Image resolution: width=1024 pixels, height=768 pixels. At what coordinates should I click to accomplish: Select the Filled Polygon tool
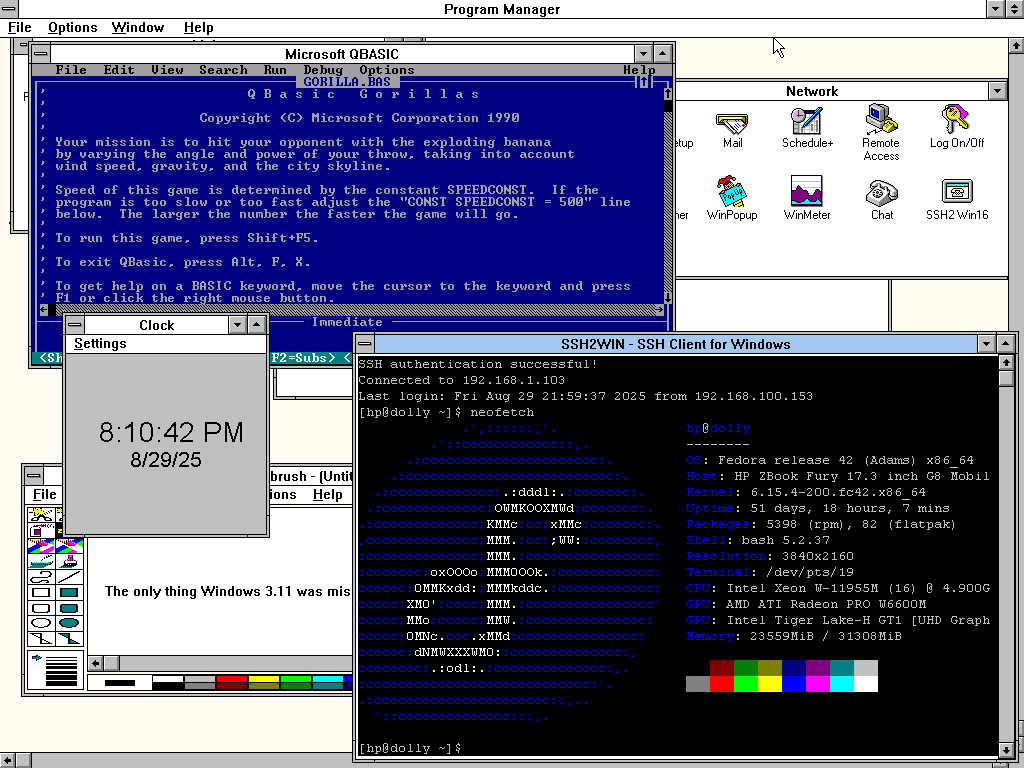(69, 639)
